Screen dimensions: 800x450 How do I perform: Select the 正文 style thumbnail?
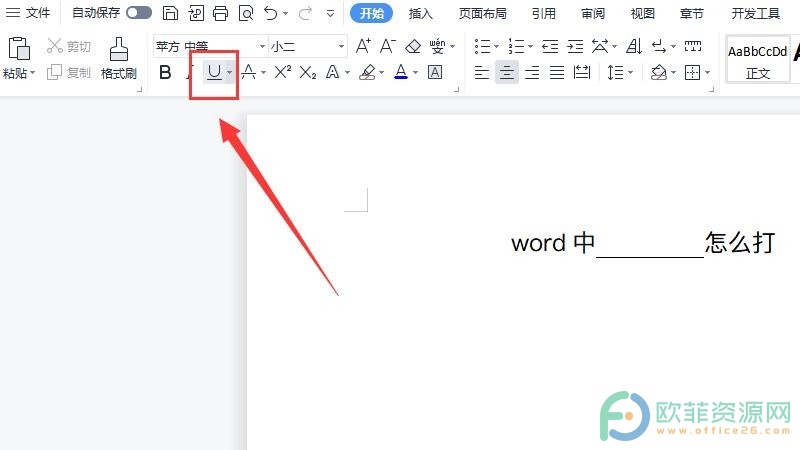pos(758,59)
